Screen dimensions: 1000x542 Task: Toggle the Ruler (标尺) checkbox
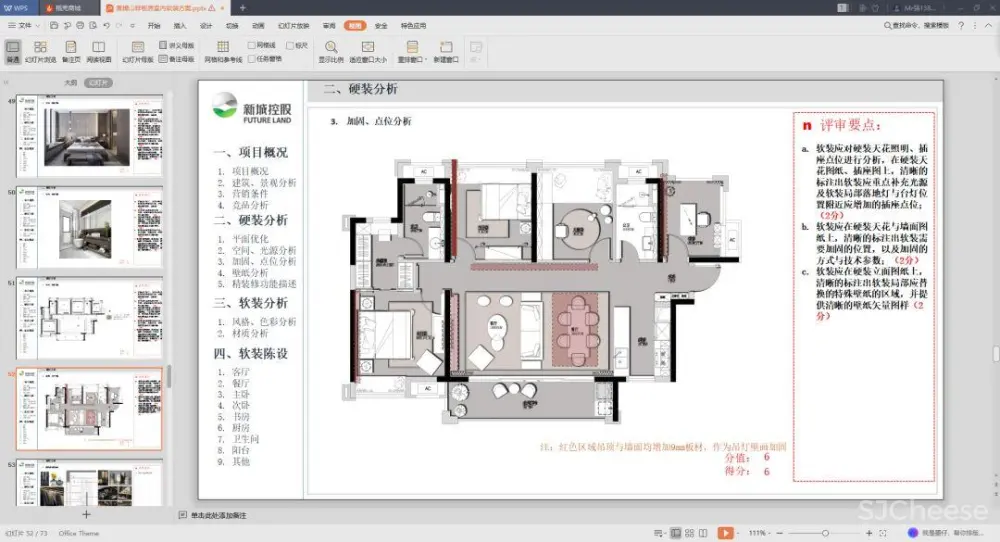click(x=290, y=45)
